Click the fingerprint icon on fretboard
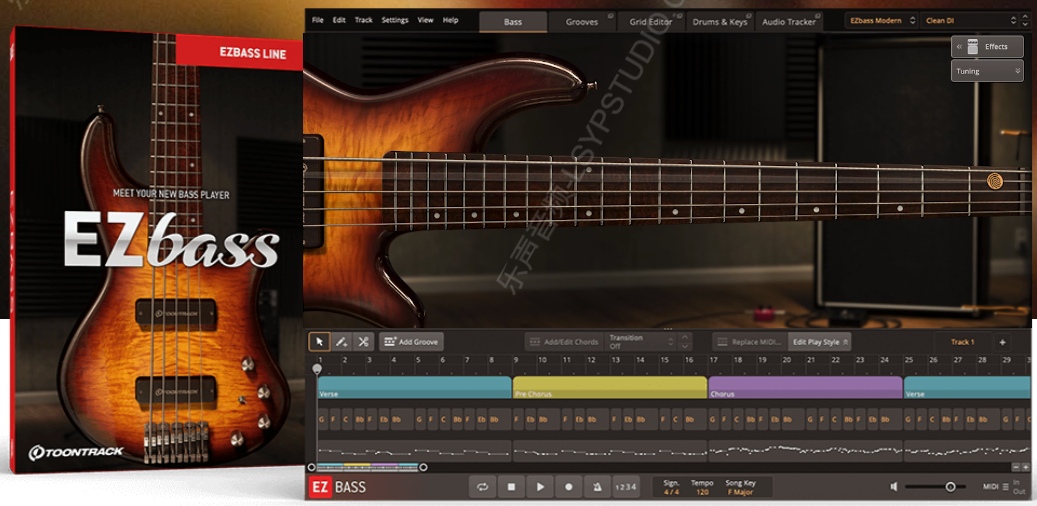 click(x=995, y=181)
